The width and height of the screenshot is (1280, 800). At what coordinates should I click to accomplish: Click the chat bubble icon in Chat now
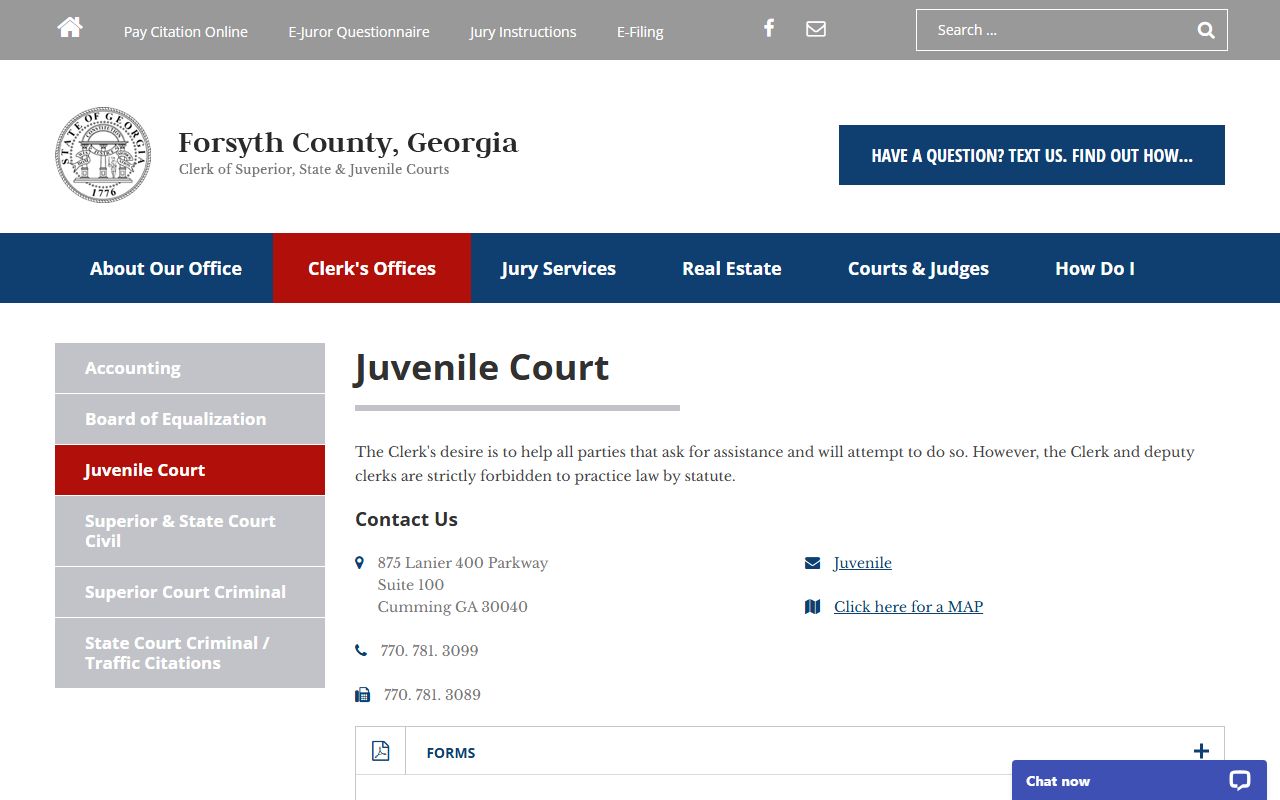click(1240, 781)
